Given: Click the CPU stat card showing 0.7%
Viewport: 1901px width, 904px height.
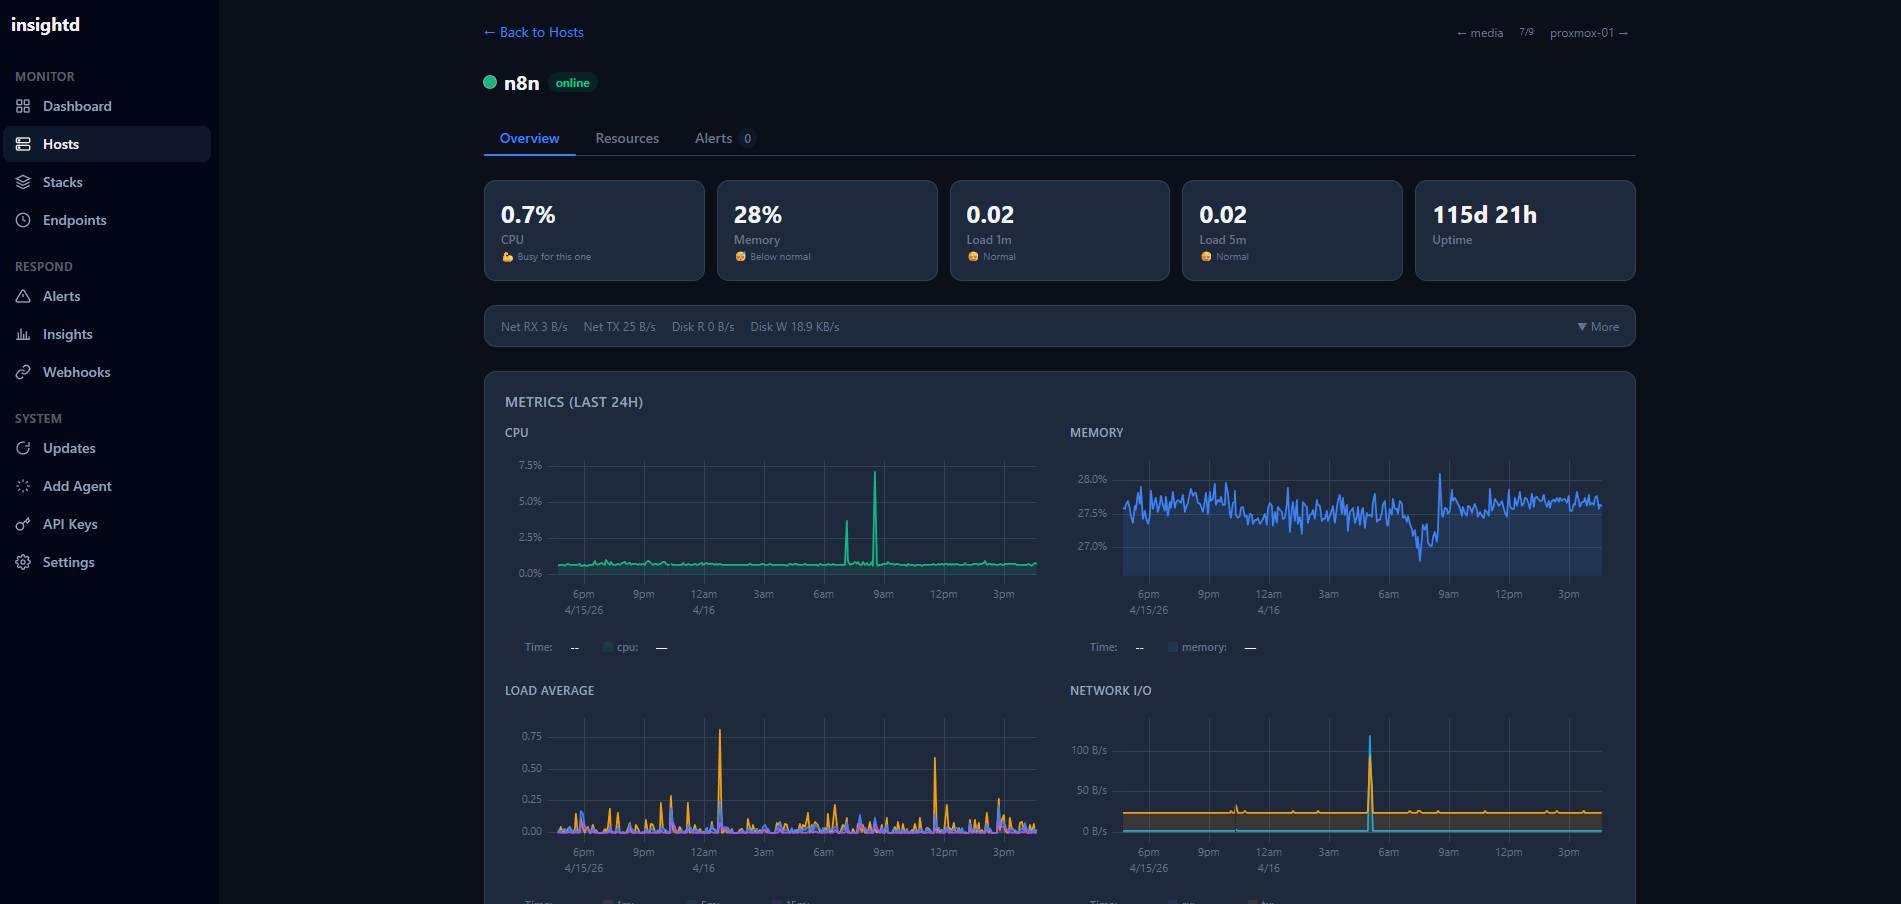Looking at the screenshot, I should [594, 230].
